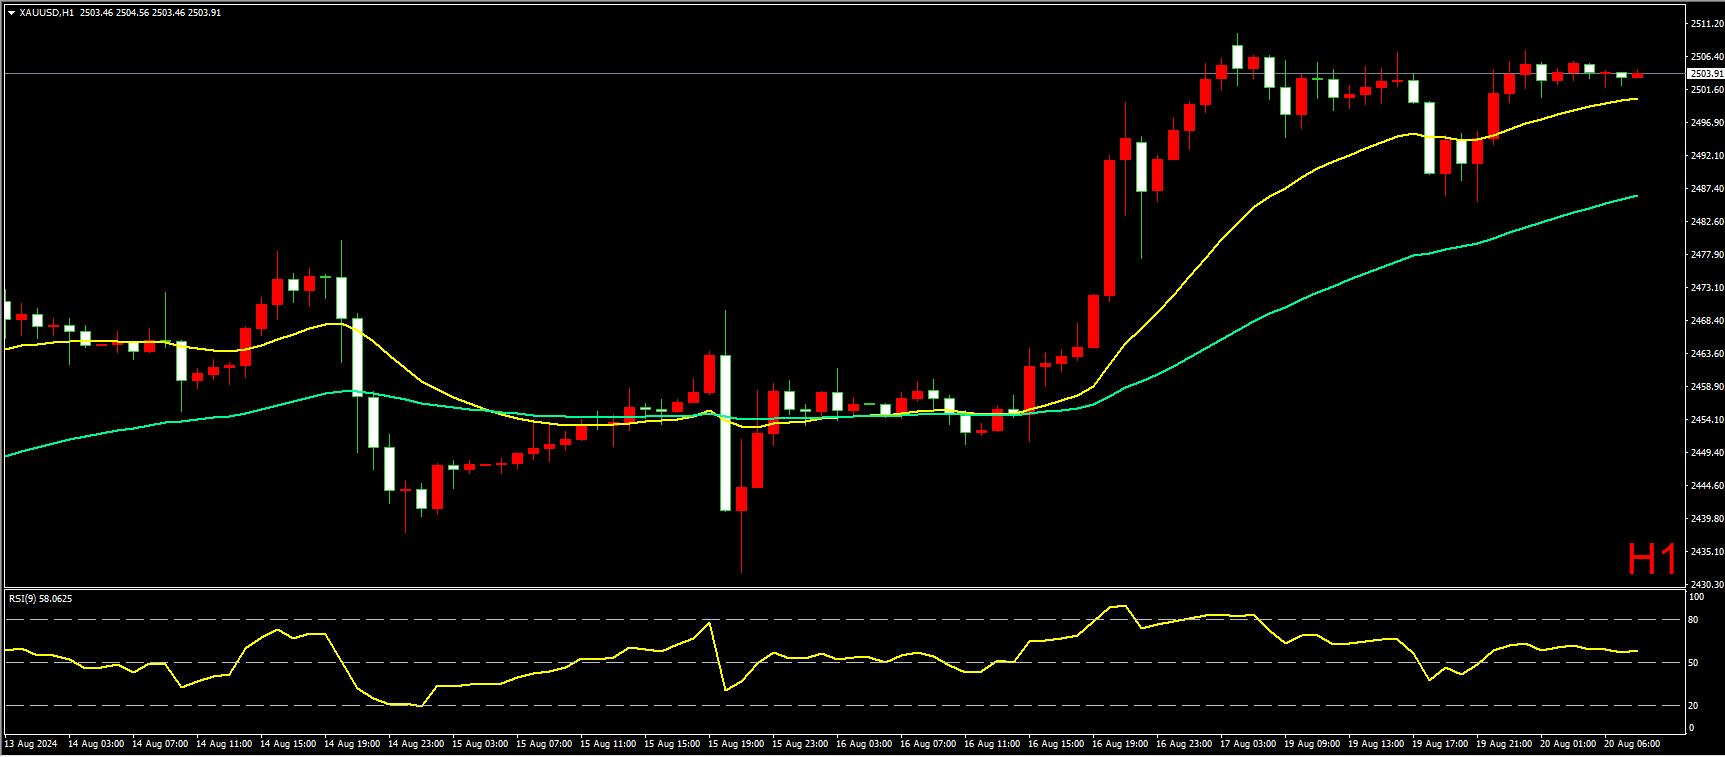
Task: Click price axis label 2449.40
Action: tap(1707, 453)
